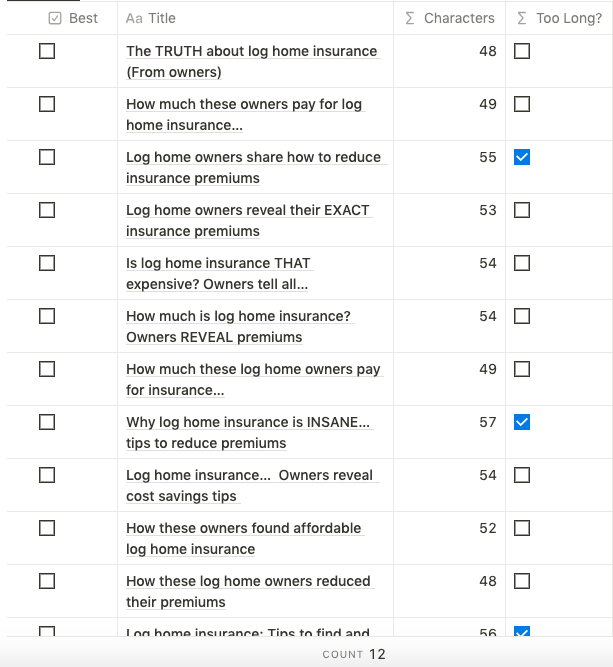Click the sigma icon beside Characters

(410, 18)
